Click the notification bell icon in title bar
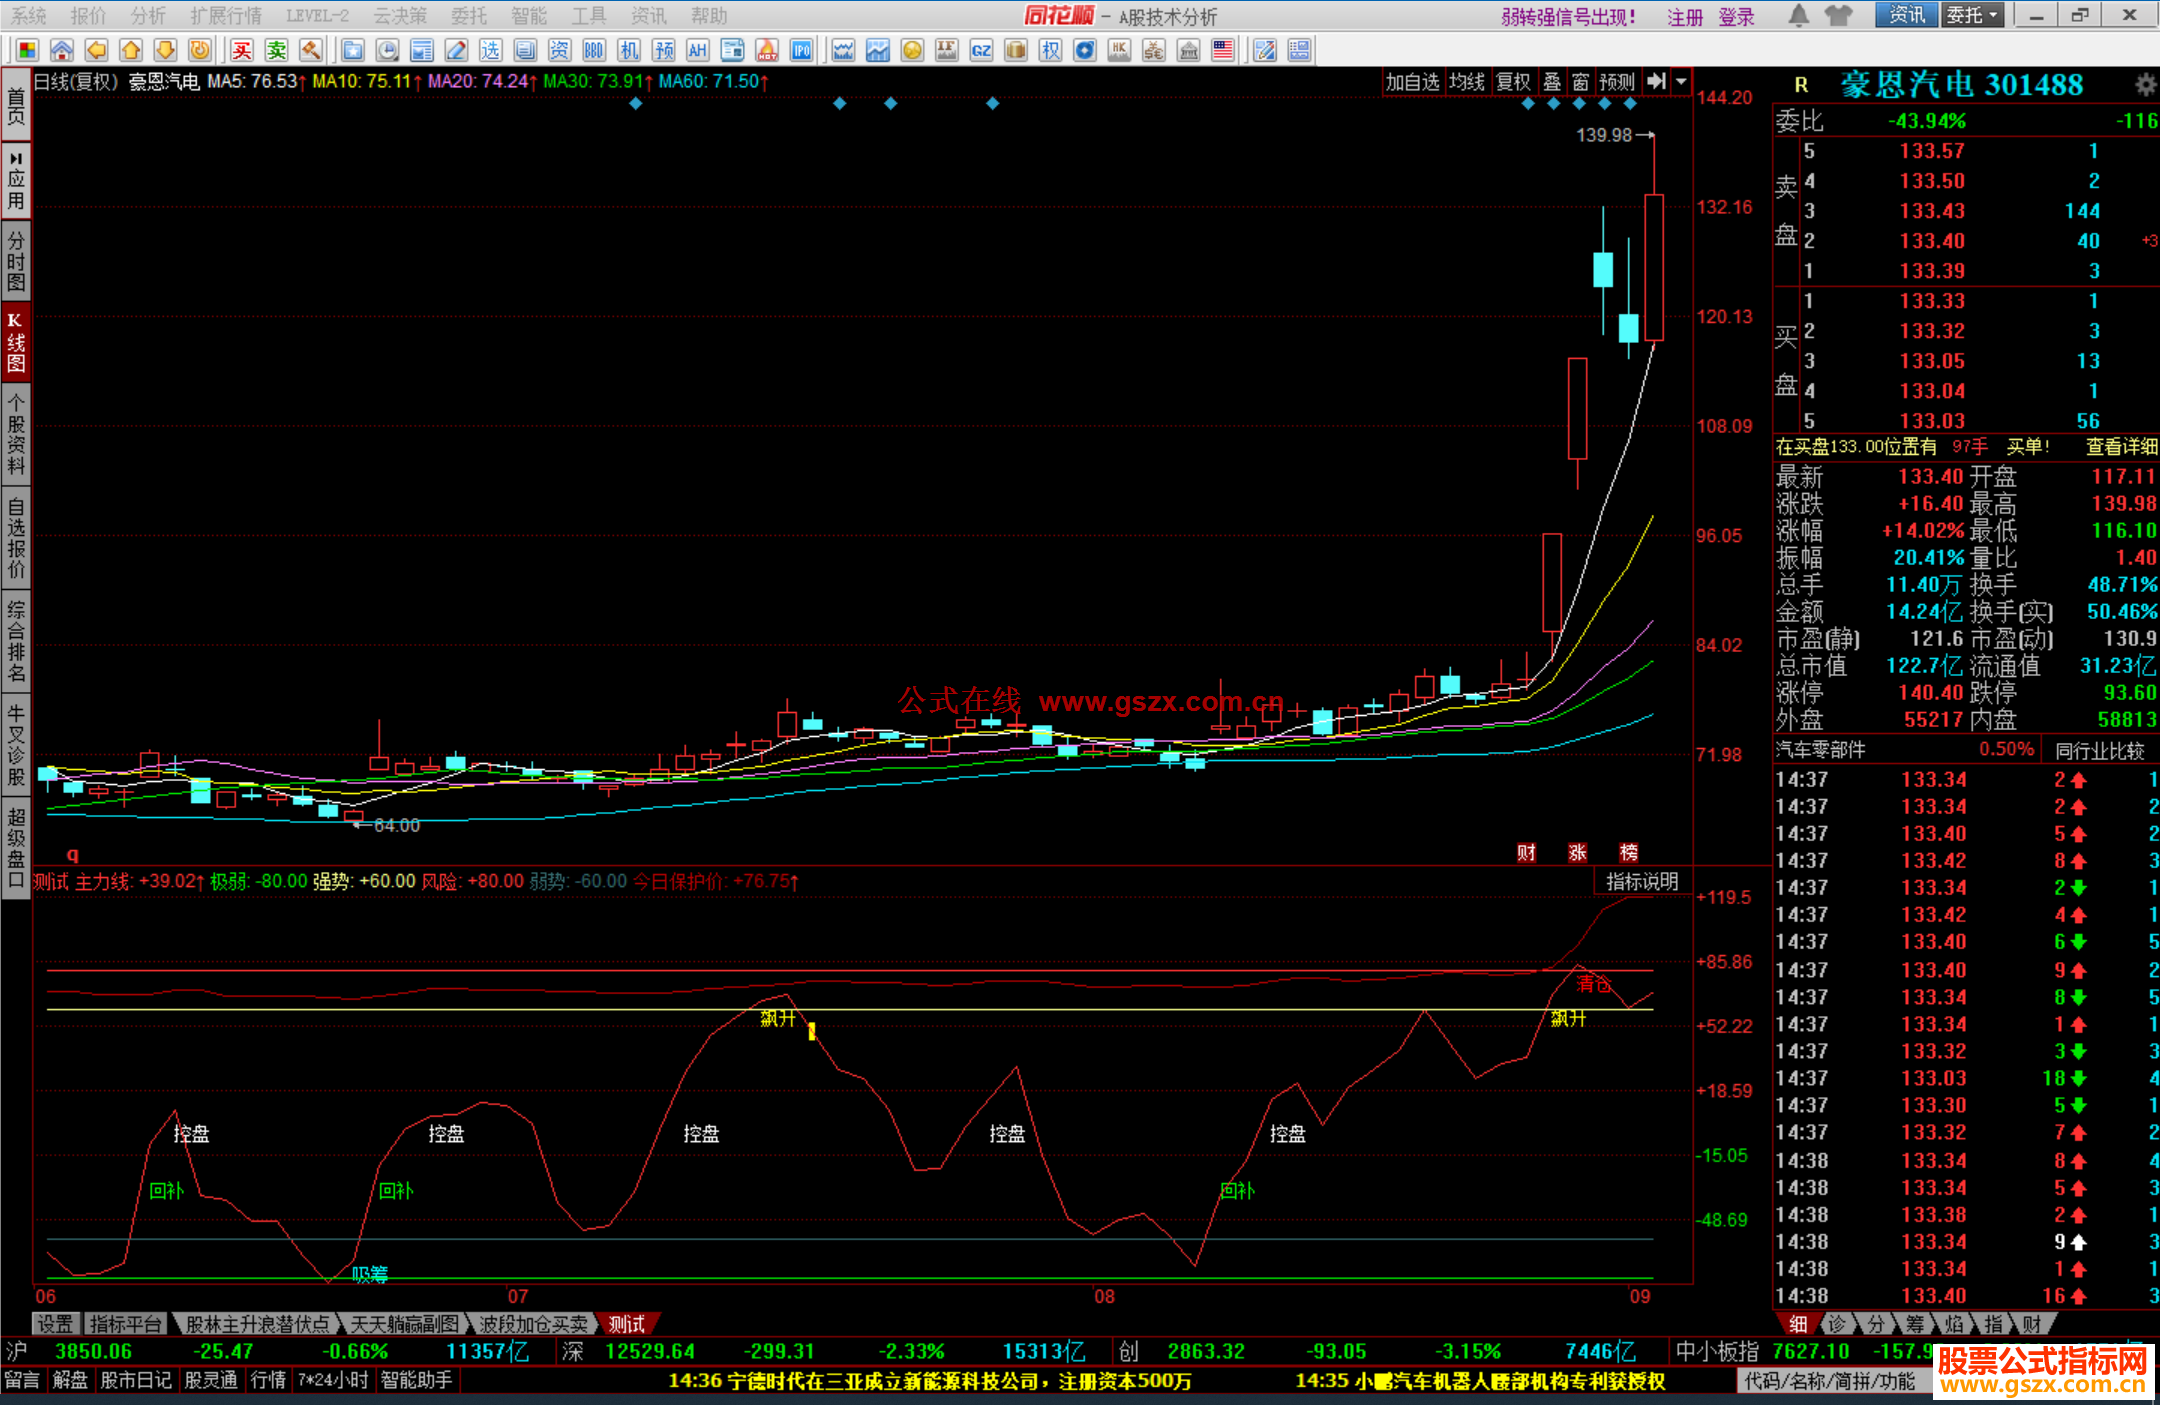 point(1798,15)
